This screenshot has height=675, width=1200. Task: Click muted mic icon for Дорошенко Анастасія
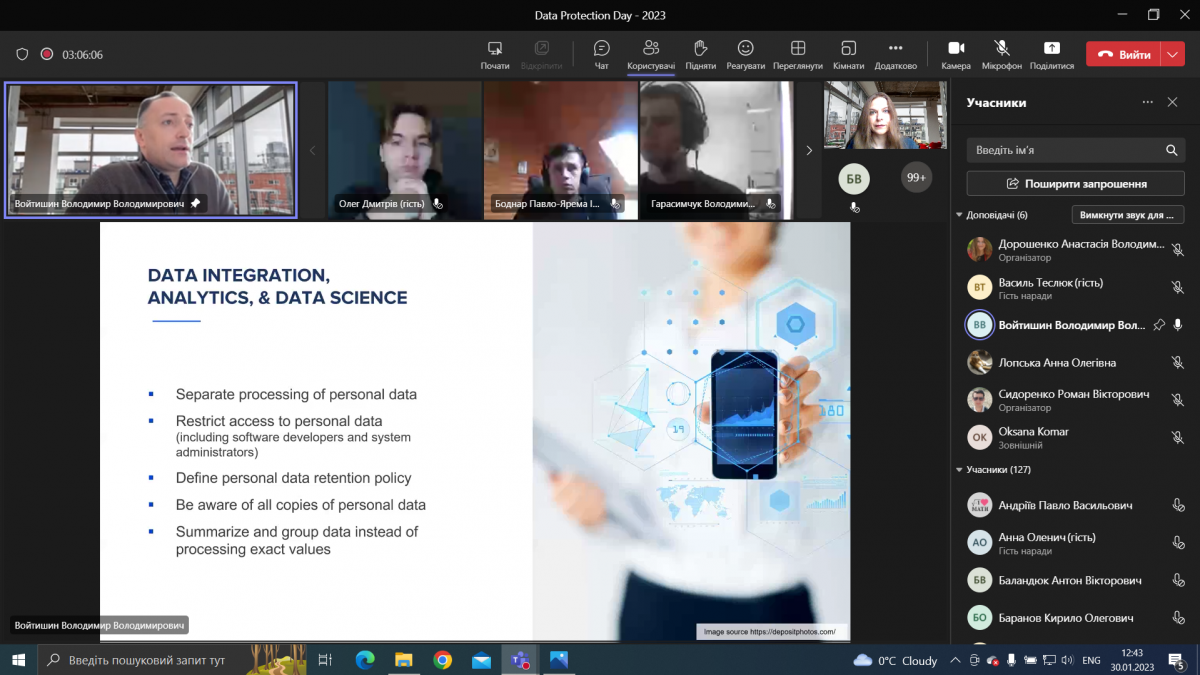tap(1178, 250)
